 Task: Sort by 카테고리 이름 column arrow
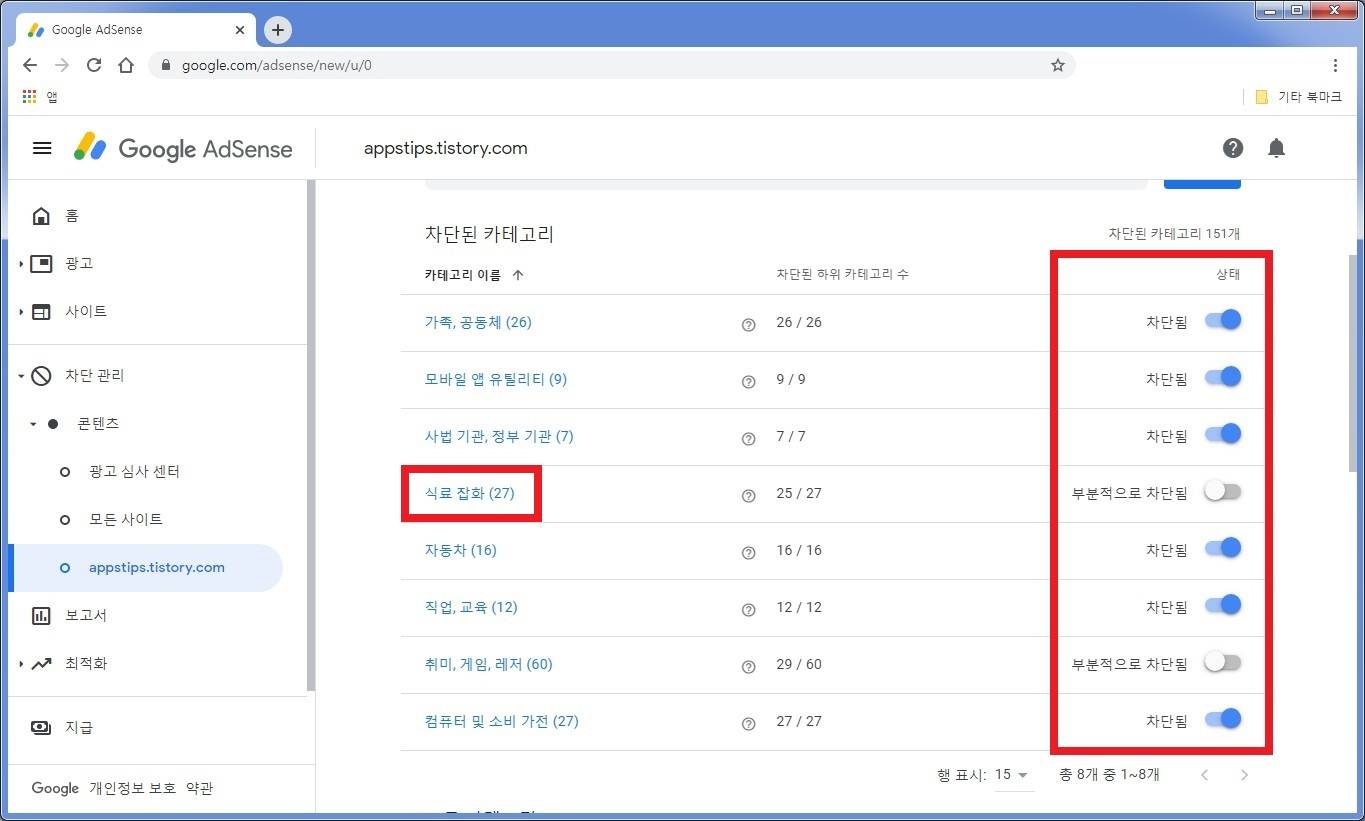click(x=518, y=275)
